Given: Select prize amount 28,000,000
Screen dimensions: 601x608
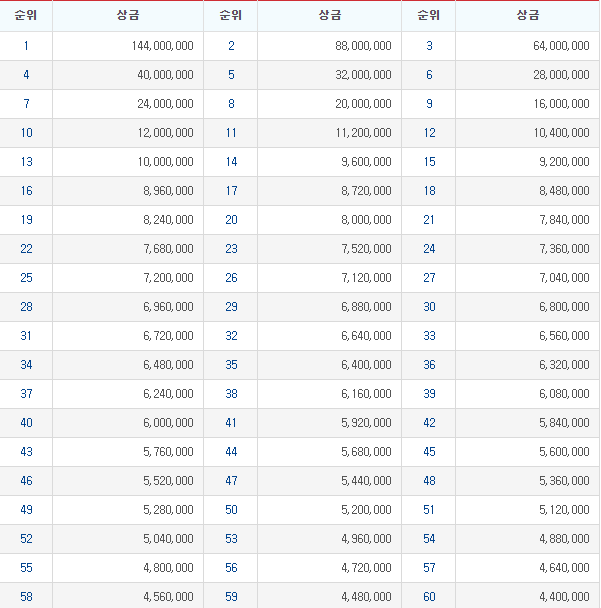Looking at the screenshot, I should [x=561, y=75].
